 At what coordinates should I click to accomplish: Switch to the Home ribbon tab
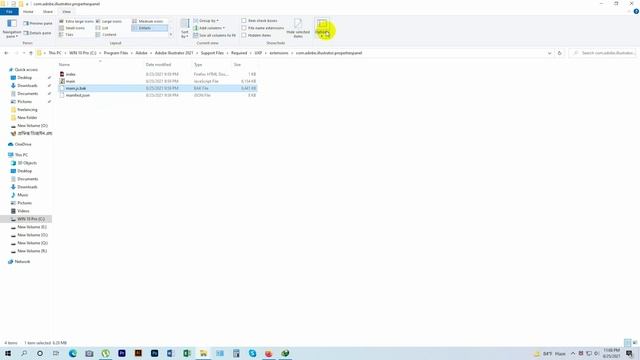click(28, 12)
